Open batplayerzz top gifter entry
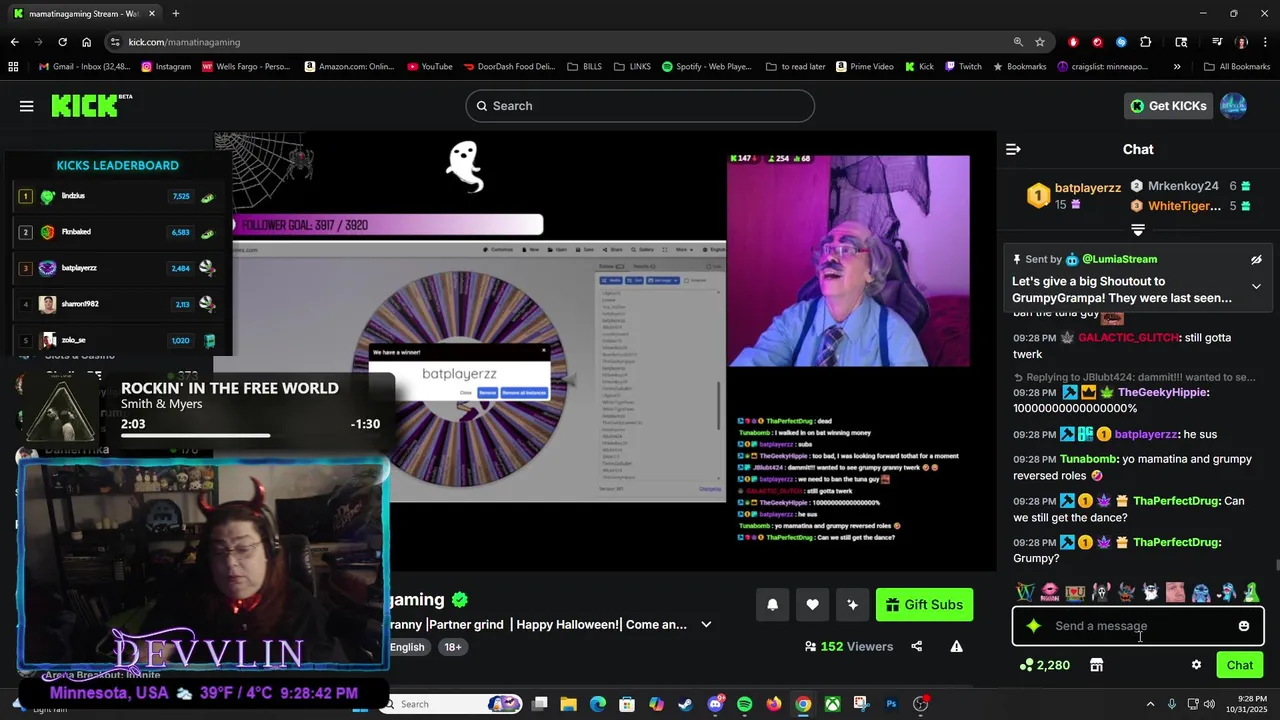1280x720 pixels. [1074, 195]
